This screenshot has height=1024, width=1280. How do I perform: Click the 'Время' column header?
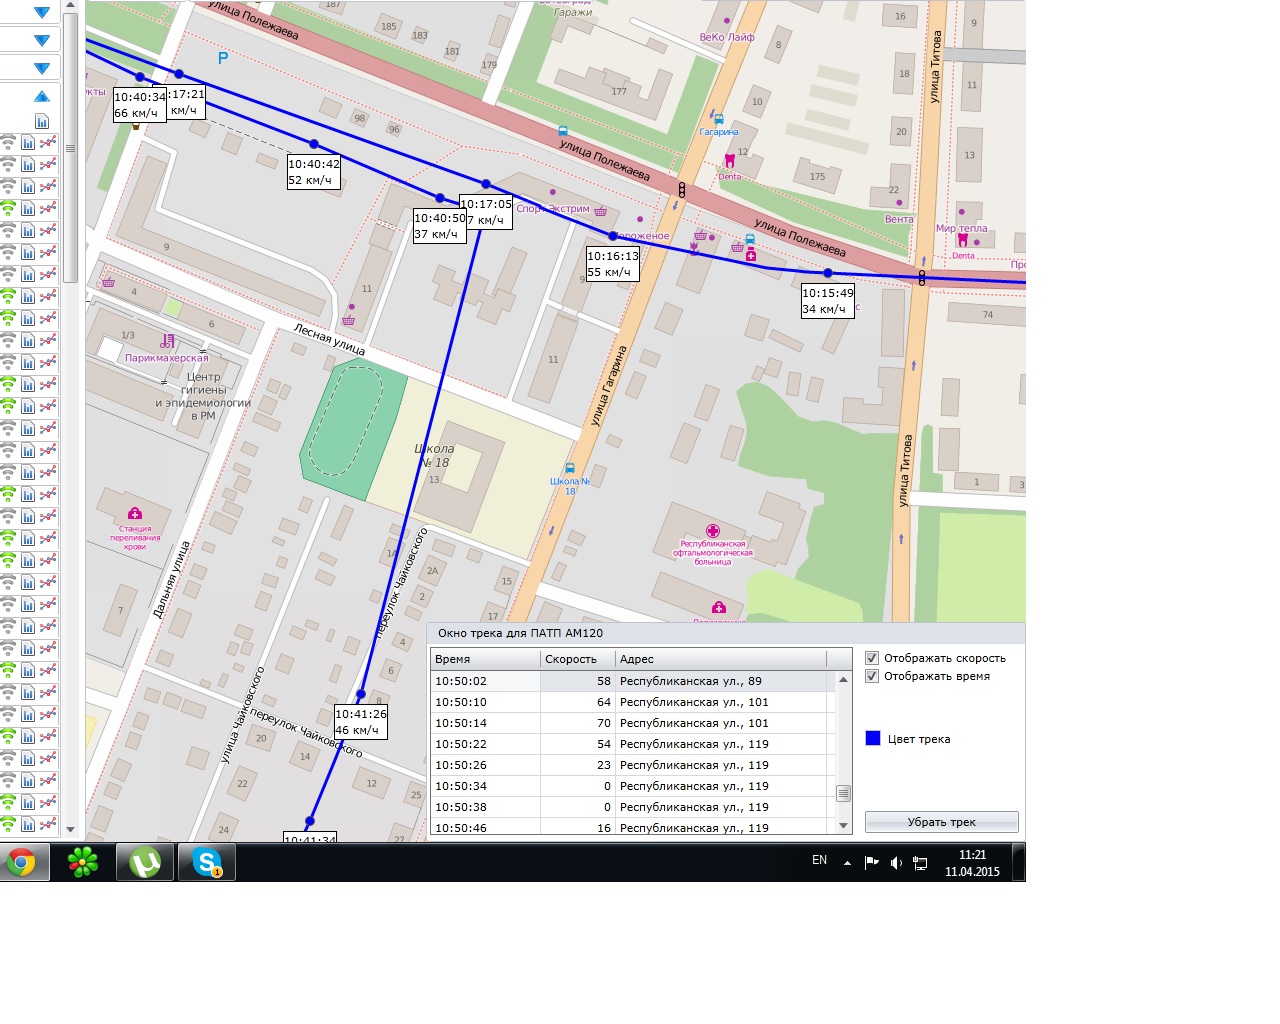tap(485, 659)
